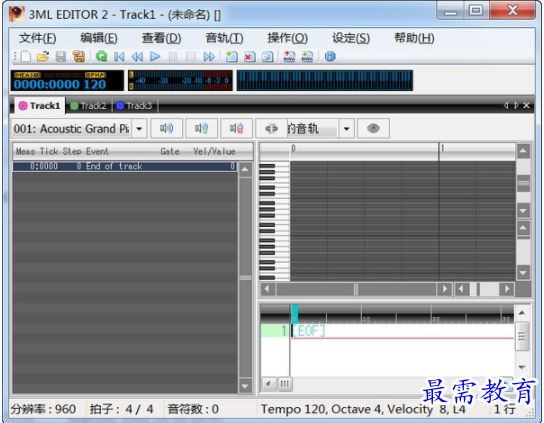Viewport: 544px width, 423px height.
Task: Click piano roll horizontal scroll-left arrow
Action: [267, 289]
